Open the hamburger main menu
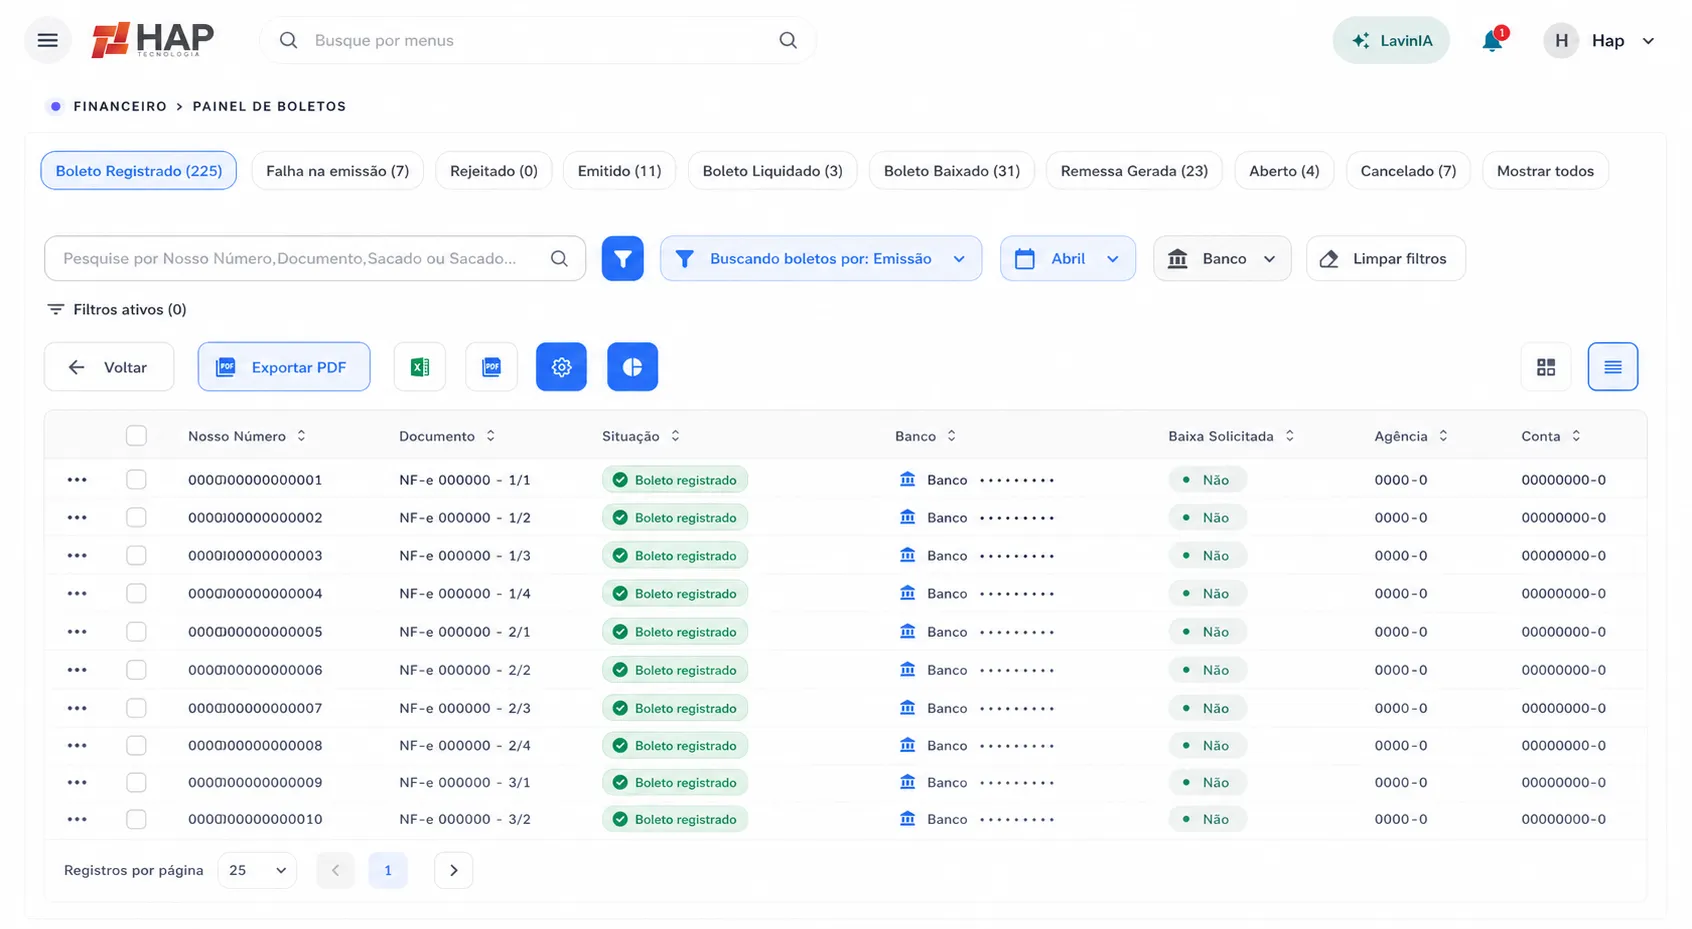This screenshot has width=1692, height=929. [47, 40]
